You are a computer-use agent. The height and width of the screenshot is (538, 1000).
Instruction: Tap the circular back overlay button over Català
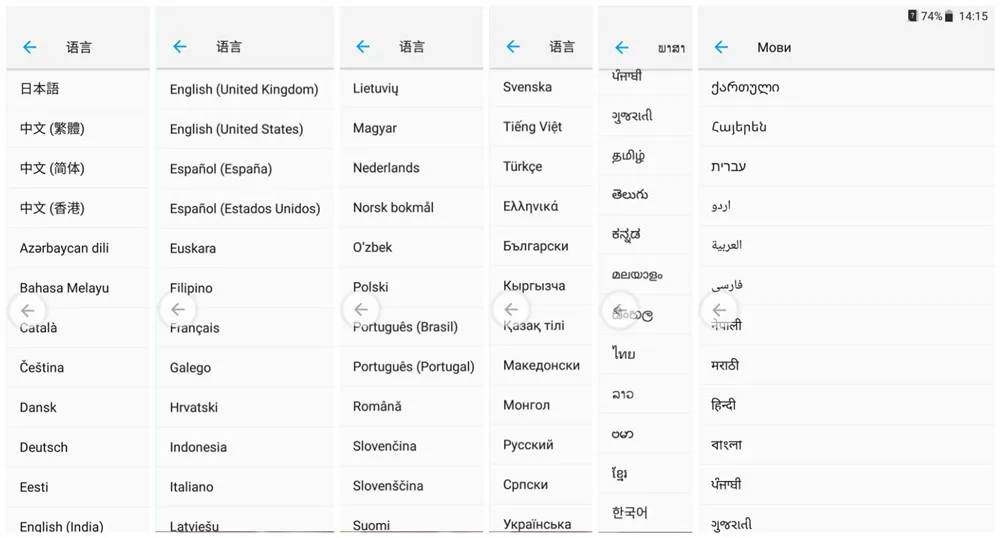click(x=27, y=310)
